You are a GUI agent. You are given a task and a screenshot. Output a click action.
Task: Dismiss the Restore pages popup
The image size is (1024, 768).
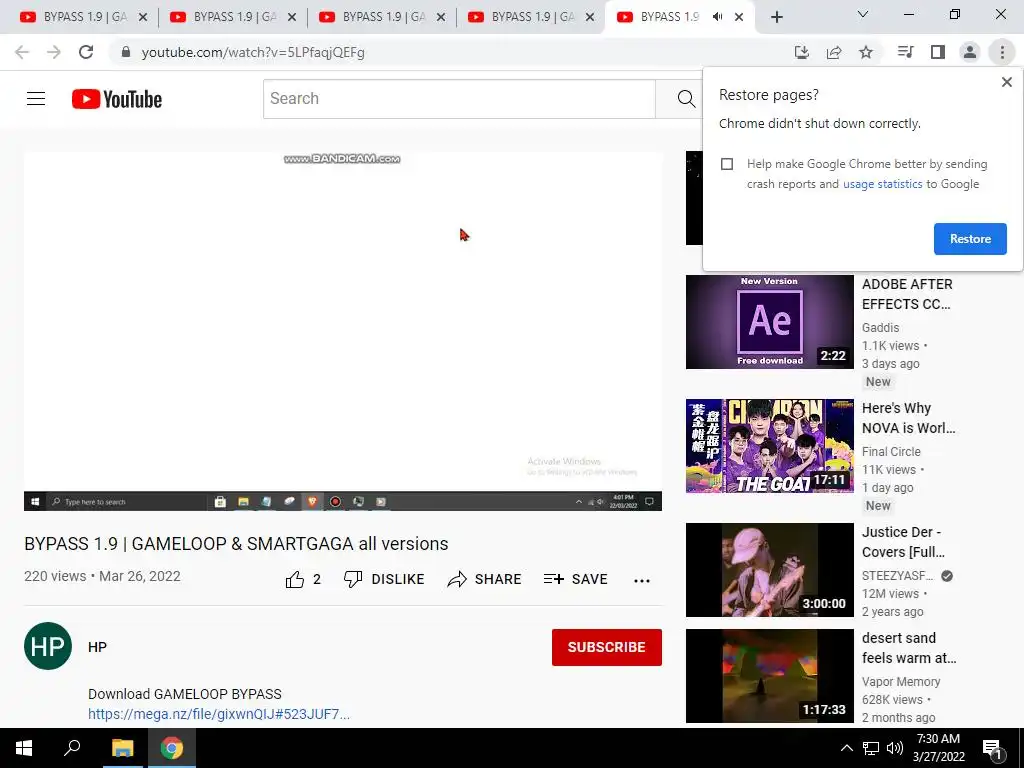[x=1006, y=82]
